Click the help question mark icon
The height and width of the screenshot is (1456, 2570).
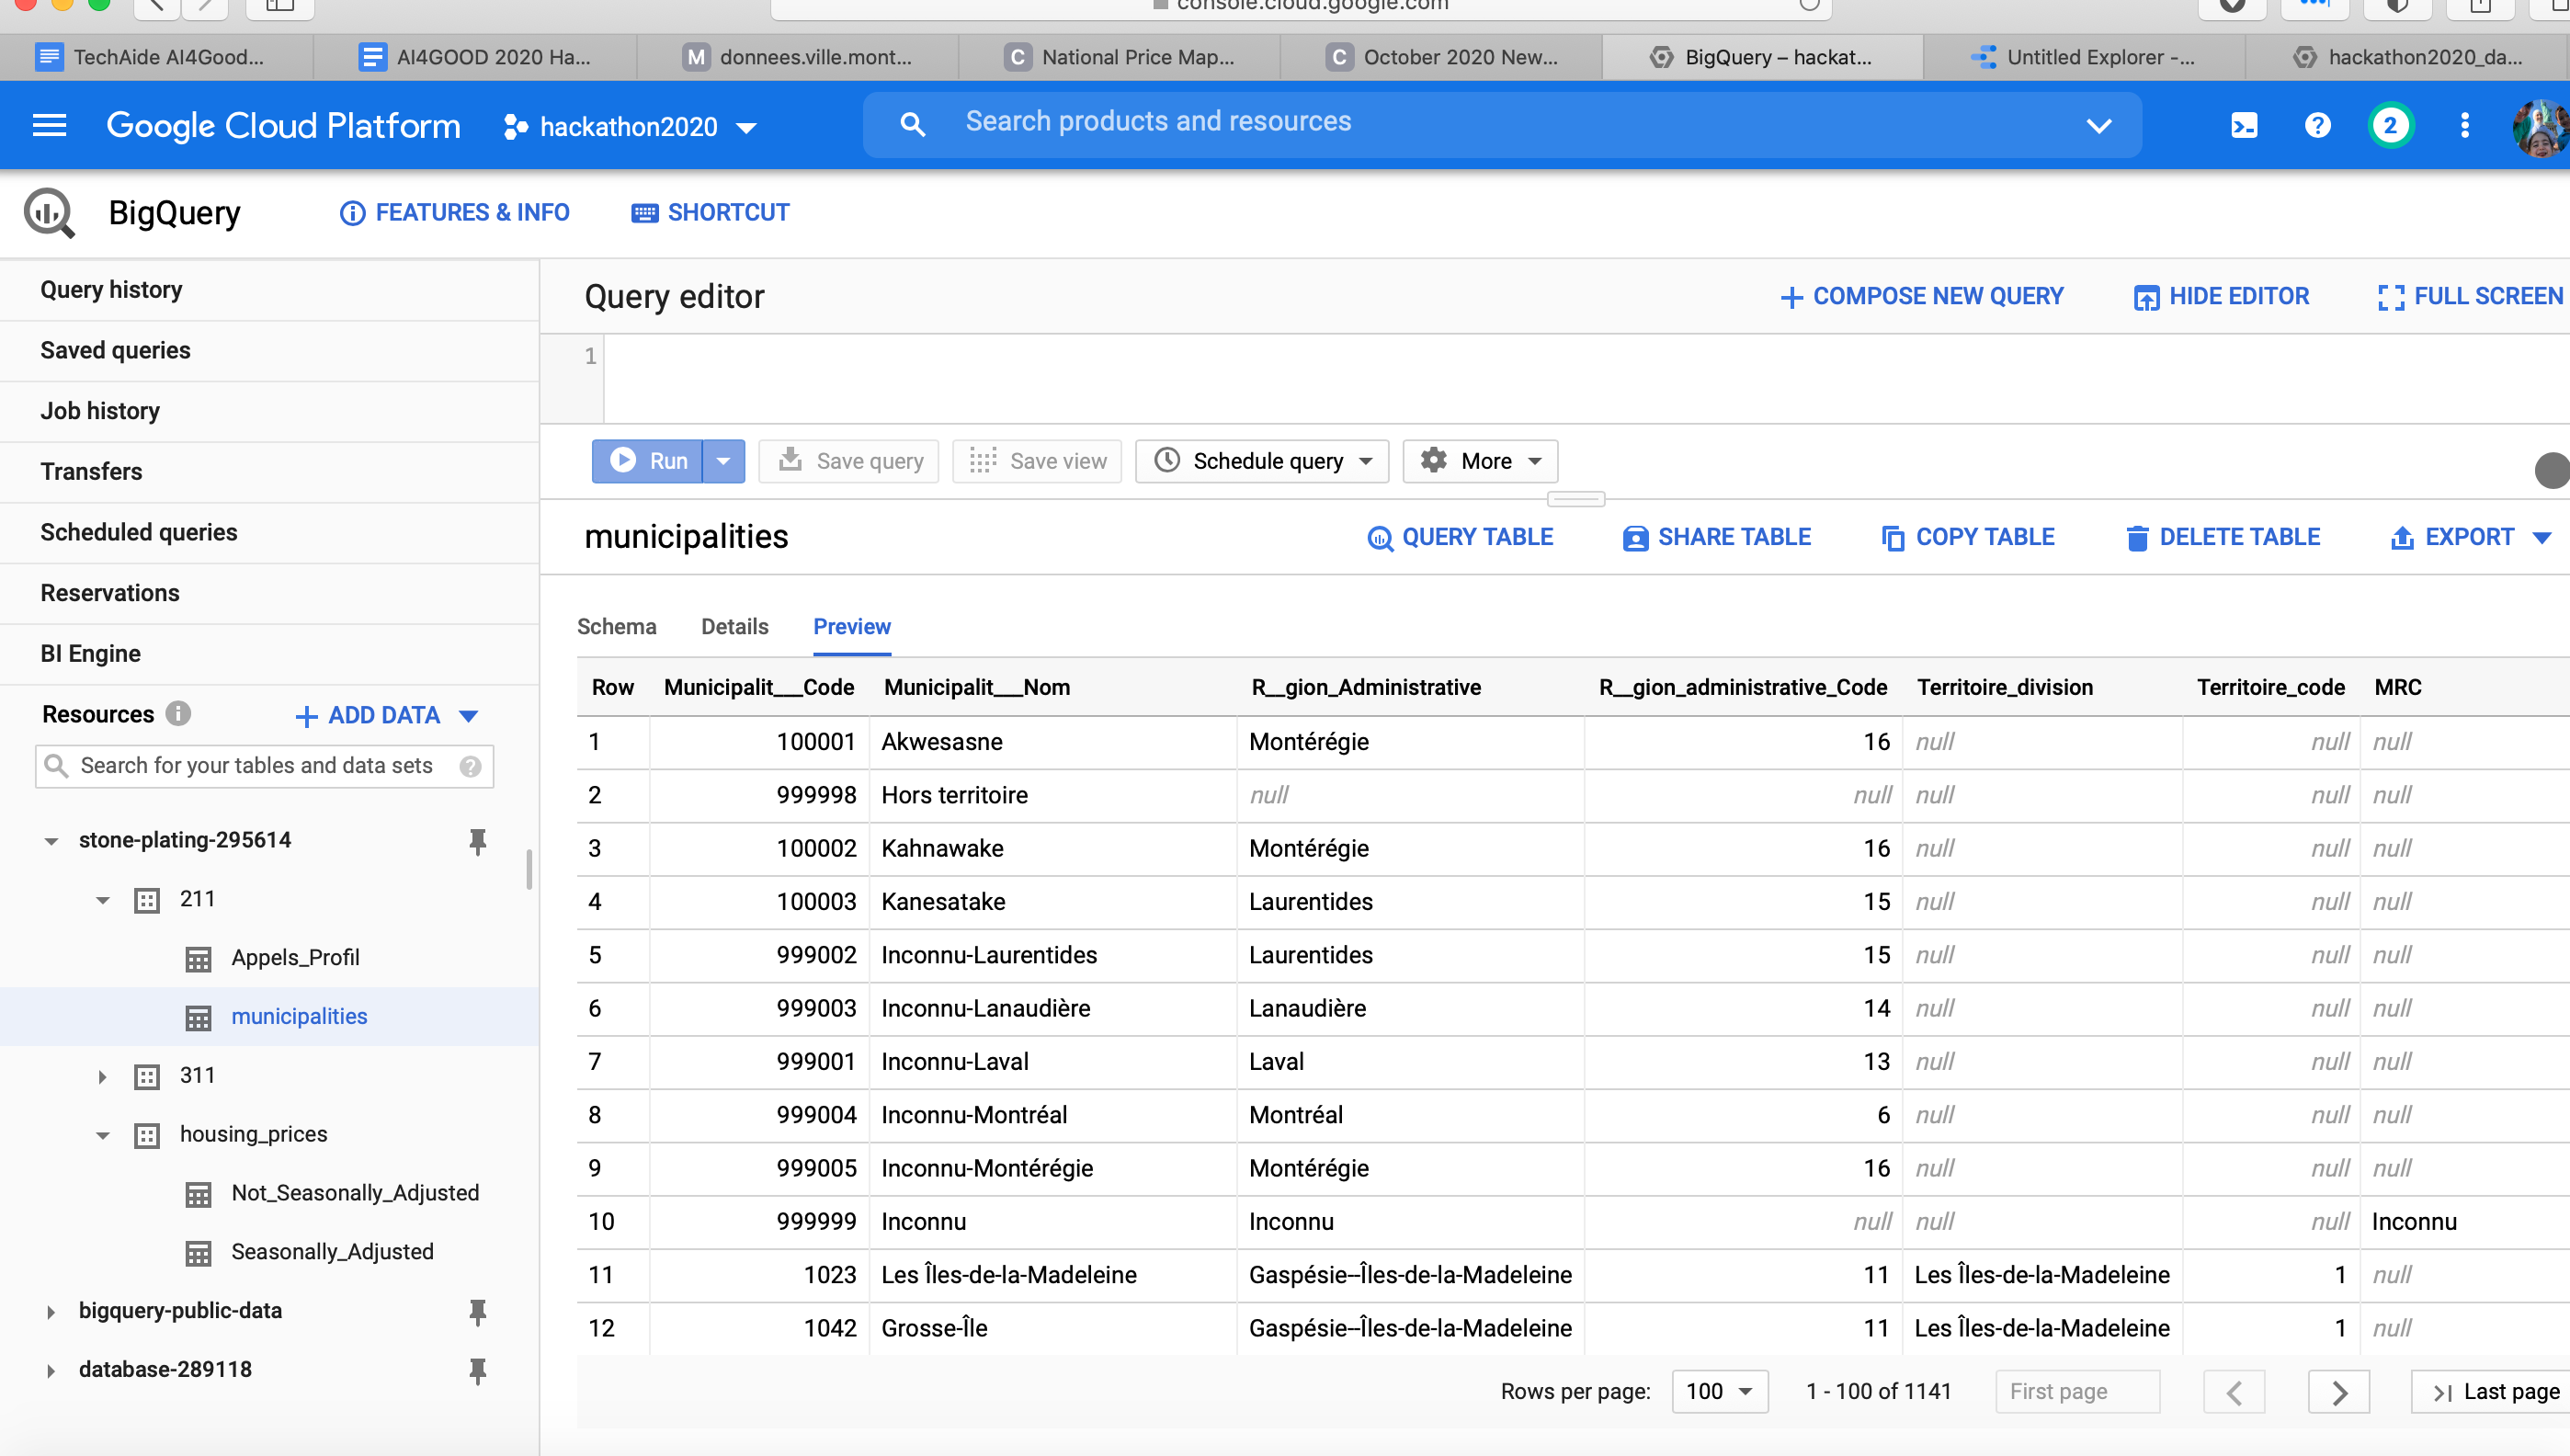2317,125
